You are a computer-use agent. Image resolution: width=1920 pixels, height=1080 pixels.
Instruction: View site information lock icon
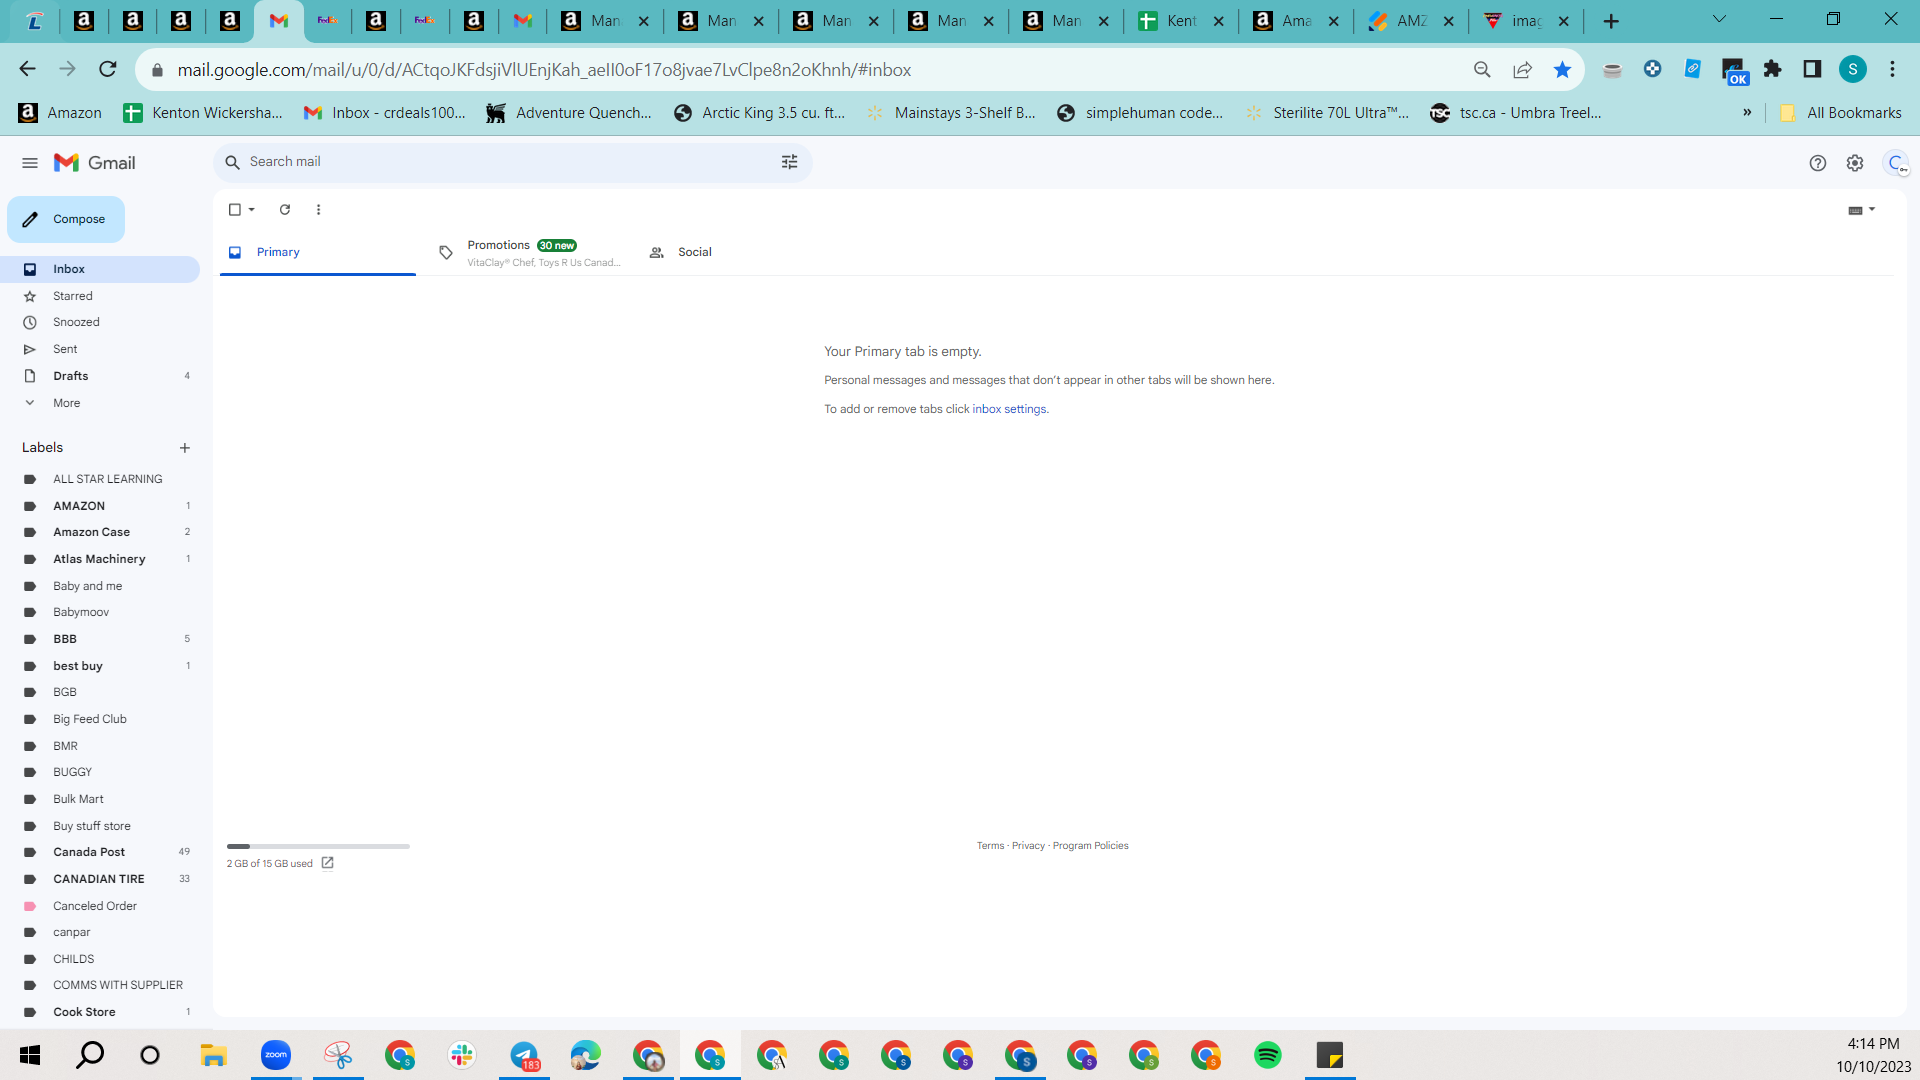pyautogui.click(x=157, y=70)
